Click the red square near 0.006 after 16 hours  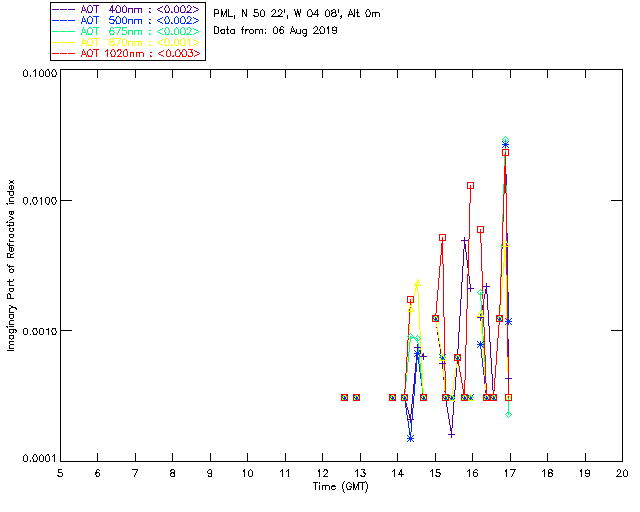pos(480,230)
